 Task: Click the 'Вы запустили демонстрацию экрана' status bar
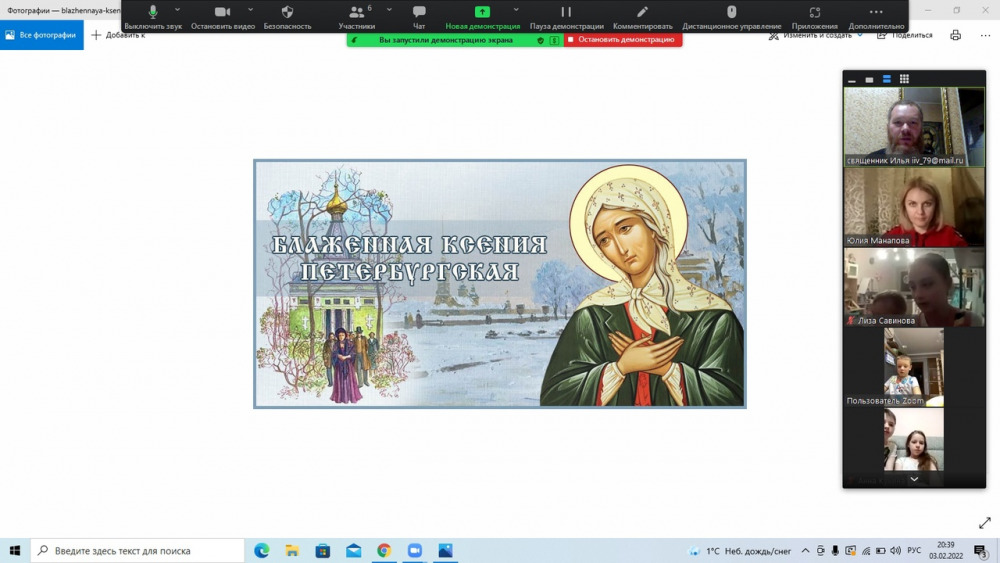tap(446, 40)
